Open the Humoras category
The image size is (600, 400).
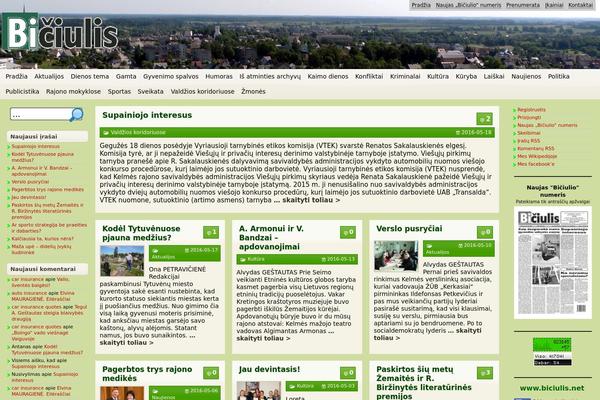[219, 77]
